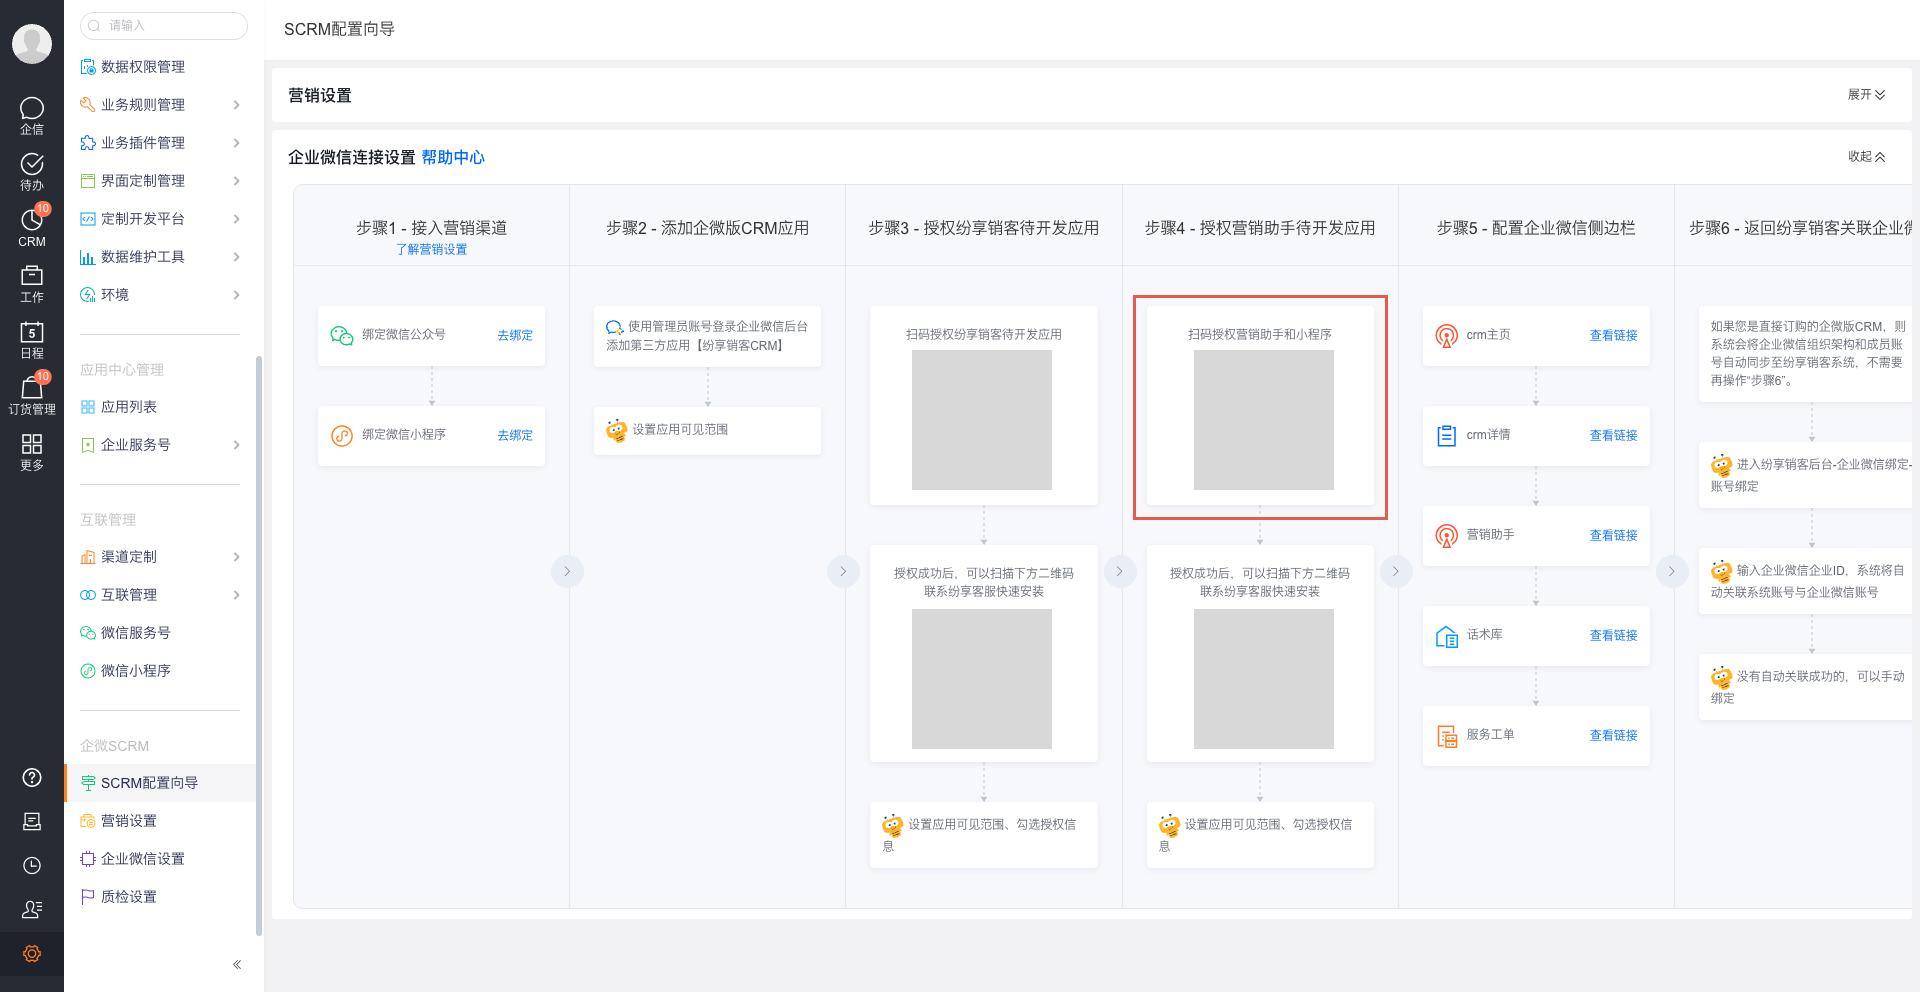Click the help question mark icon
Viewport: 1920px width, 992px height.
pos(32,778)
